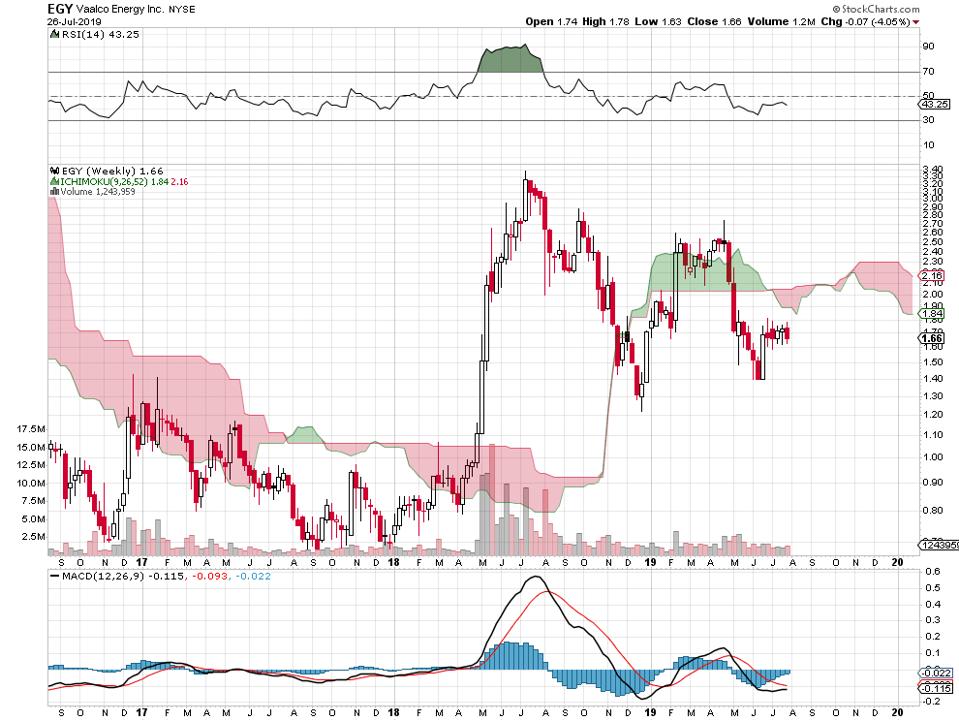
Task: Click year 20 on the MACD time axis
Action: (897, 712)
